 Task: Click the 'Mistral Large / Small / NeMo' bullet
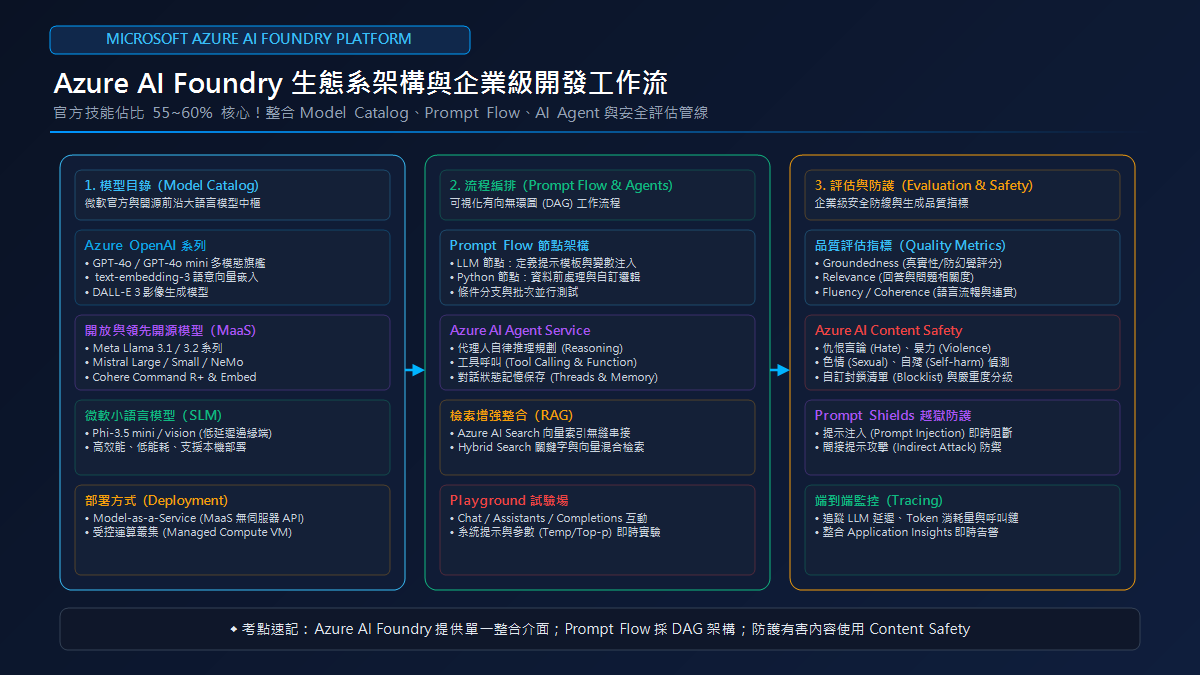click(x=163, y=362)
